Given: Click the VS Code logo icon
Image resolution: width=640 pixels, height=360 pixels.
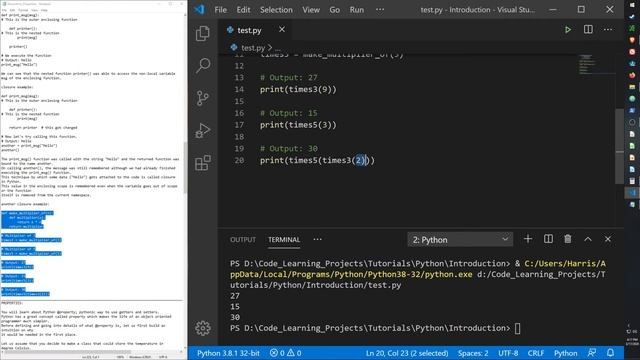Looking at the screenshot, I should tap(199, 9).
